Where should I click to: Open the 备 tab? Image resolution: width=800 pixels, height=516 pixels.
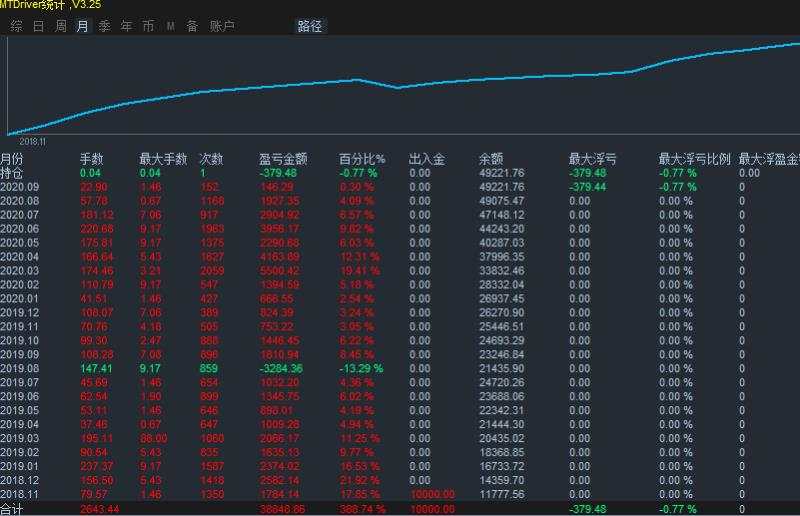pos(192,26)
